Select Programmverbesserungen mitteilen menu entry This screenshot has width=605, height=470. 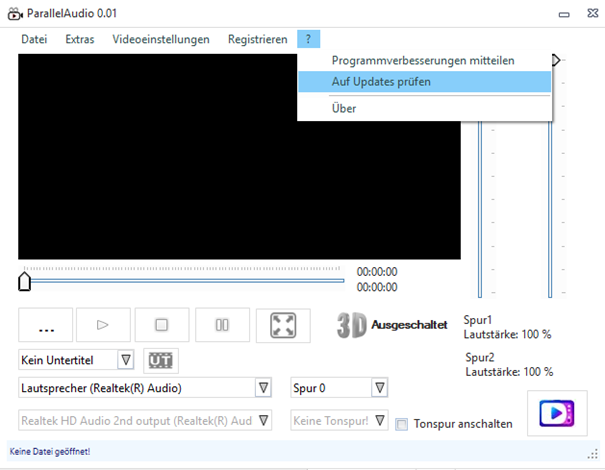tap(424, 61)
